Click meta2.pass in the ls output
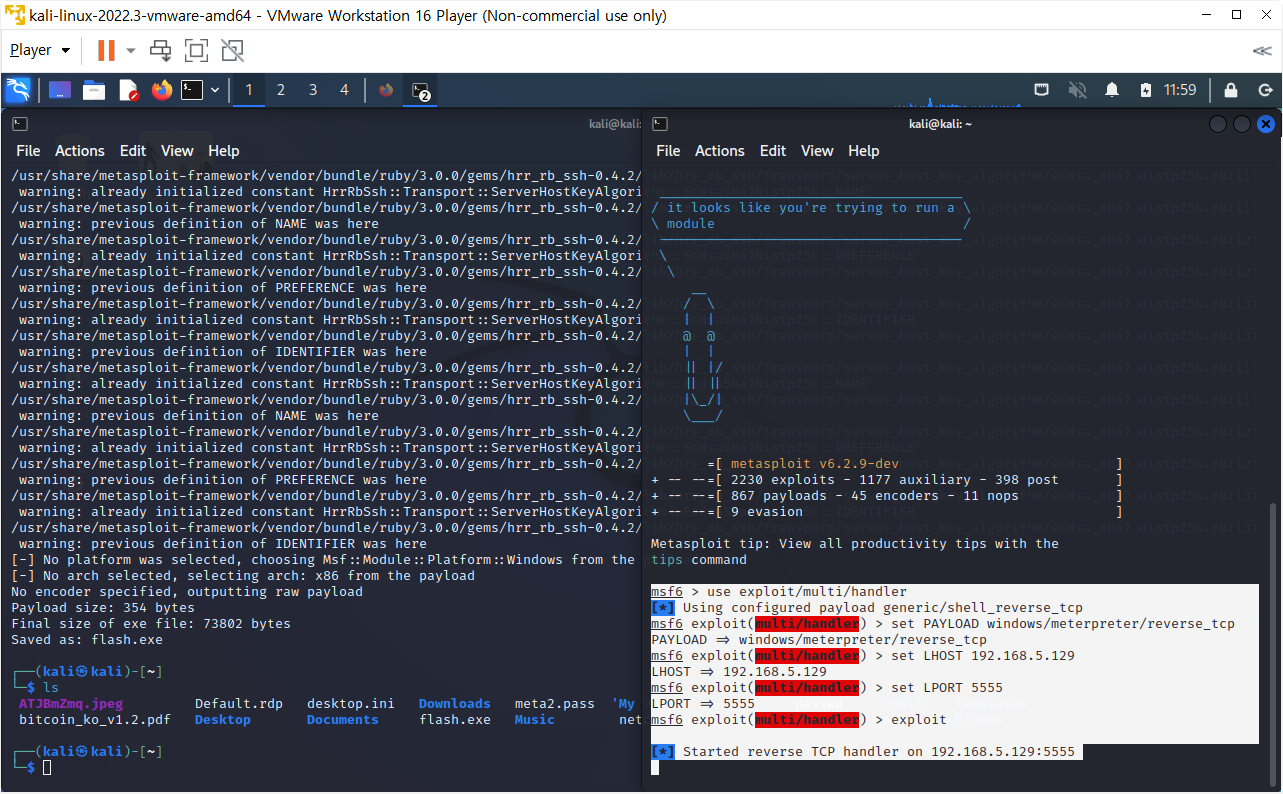Image resolution: width=1283 pixels, height=794 pixels. [x=555, y=704]
